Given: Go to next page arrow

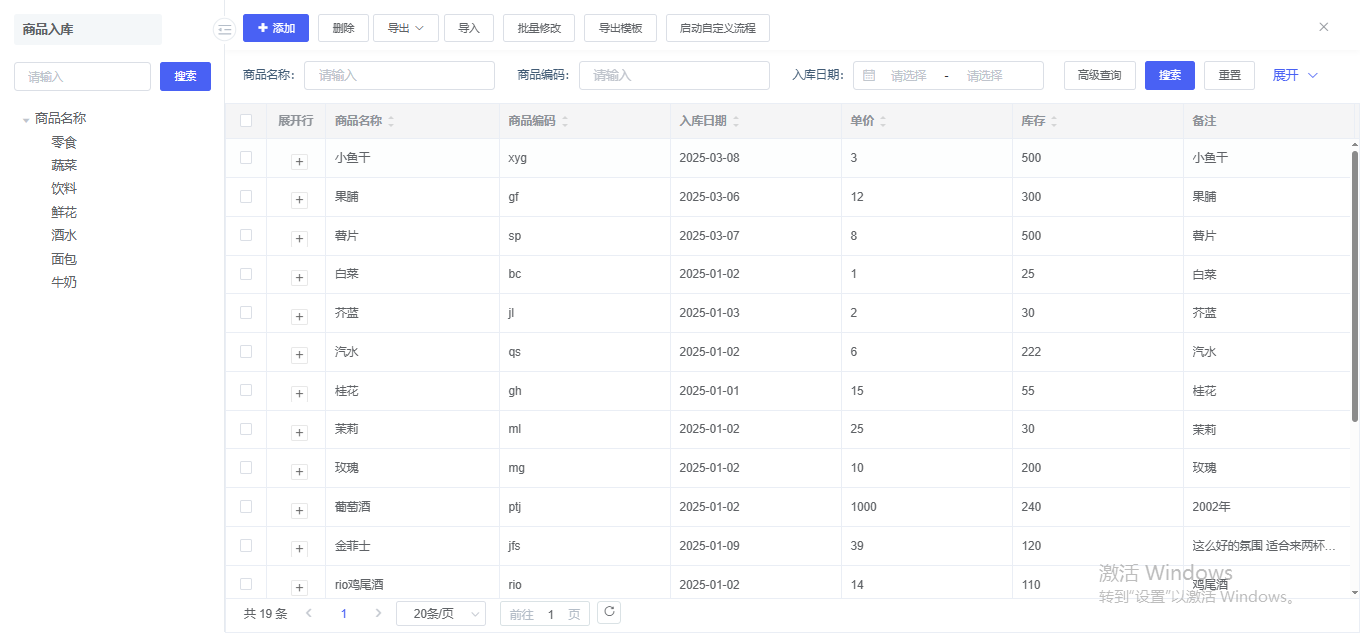Looking at the screenshot, I should point(378,614).
